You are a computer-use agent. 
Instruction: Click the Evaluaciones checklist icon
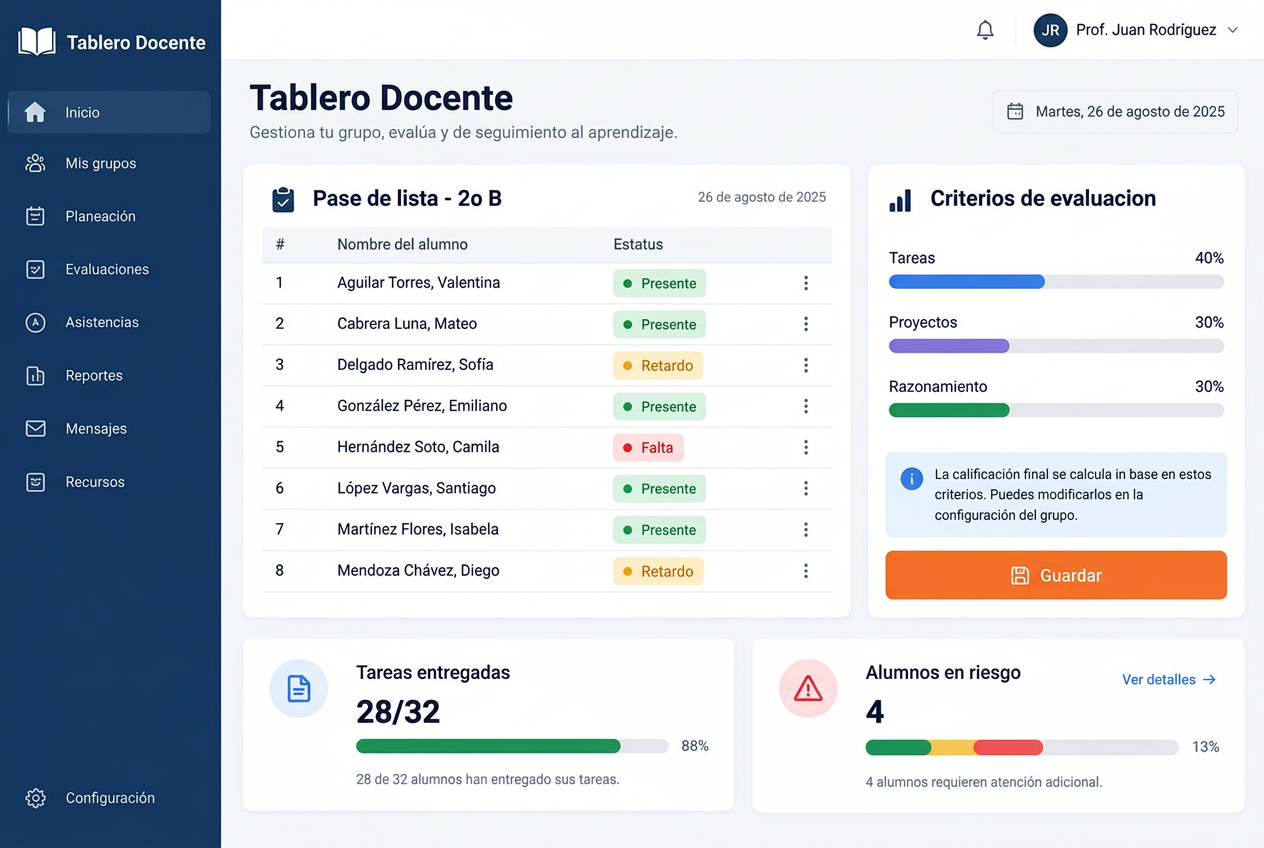coord(35,269)
